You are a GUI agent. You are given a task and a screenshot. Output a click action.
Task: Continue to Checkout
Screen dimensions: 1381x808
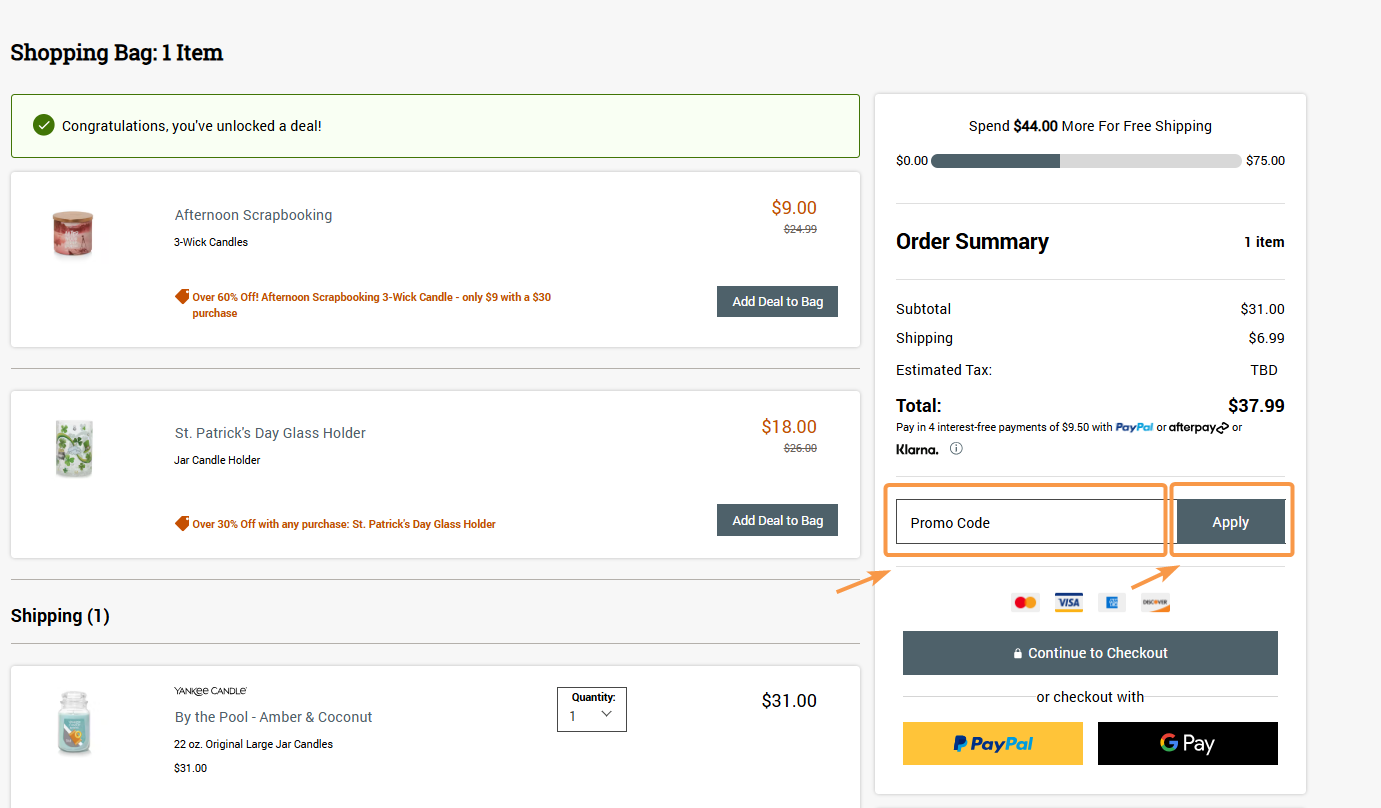1090,653
